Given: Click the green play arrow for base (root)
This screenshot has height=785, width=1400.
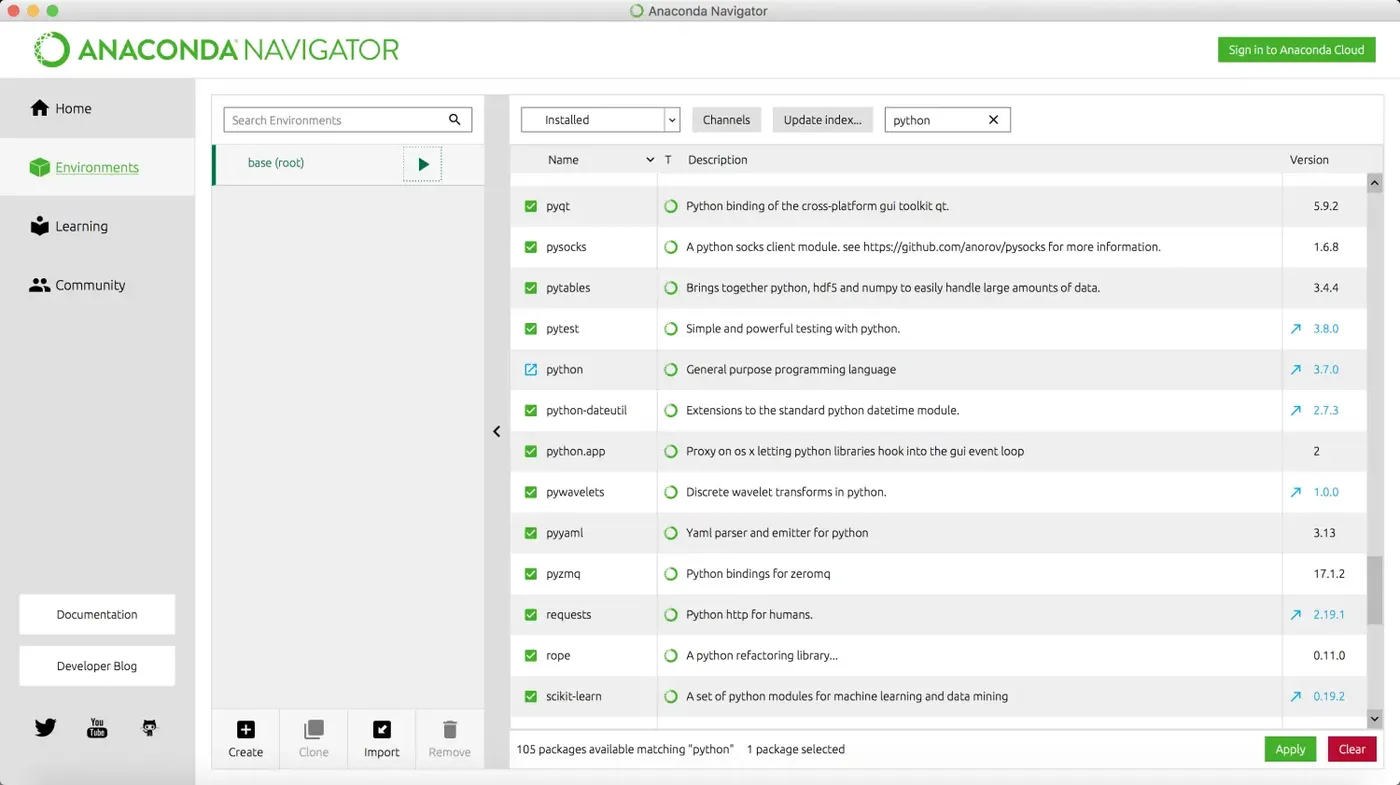Looking at the screenshot, I should 423,164.
